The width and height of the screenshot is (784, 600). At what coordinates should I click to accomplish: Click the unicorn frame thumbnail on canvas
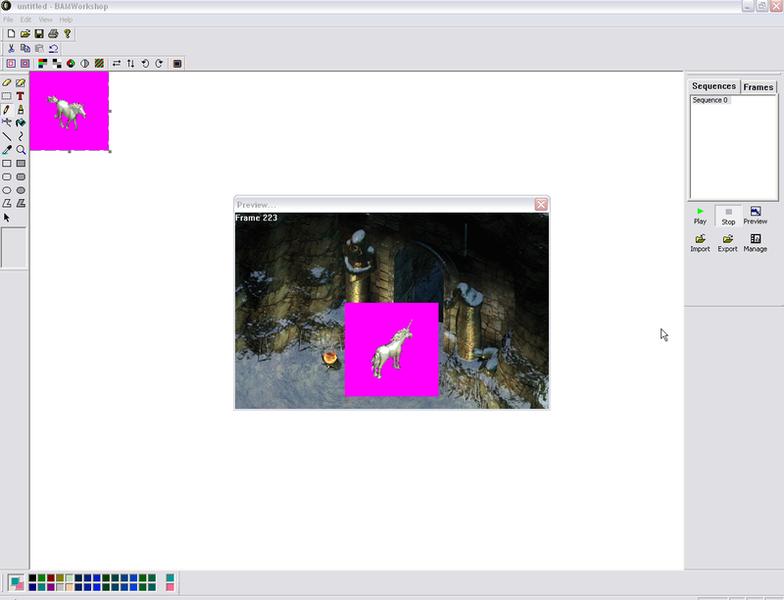(x=70, y=111)
